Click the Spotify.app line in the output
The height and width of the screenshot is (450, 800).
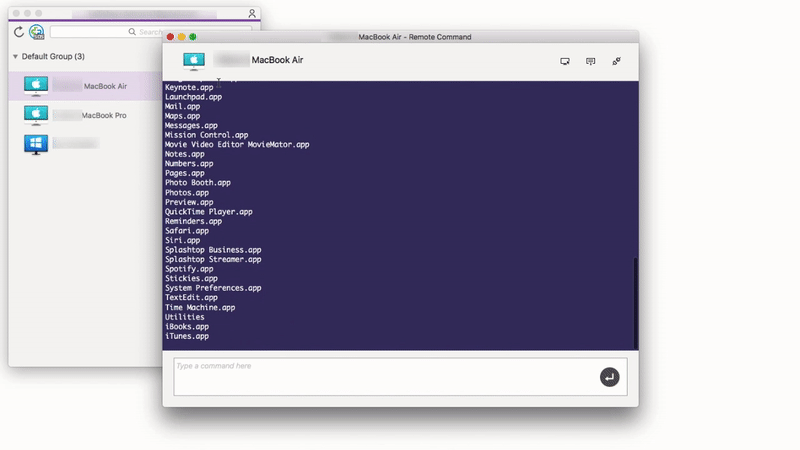[x=189, y=269]
